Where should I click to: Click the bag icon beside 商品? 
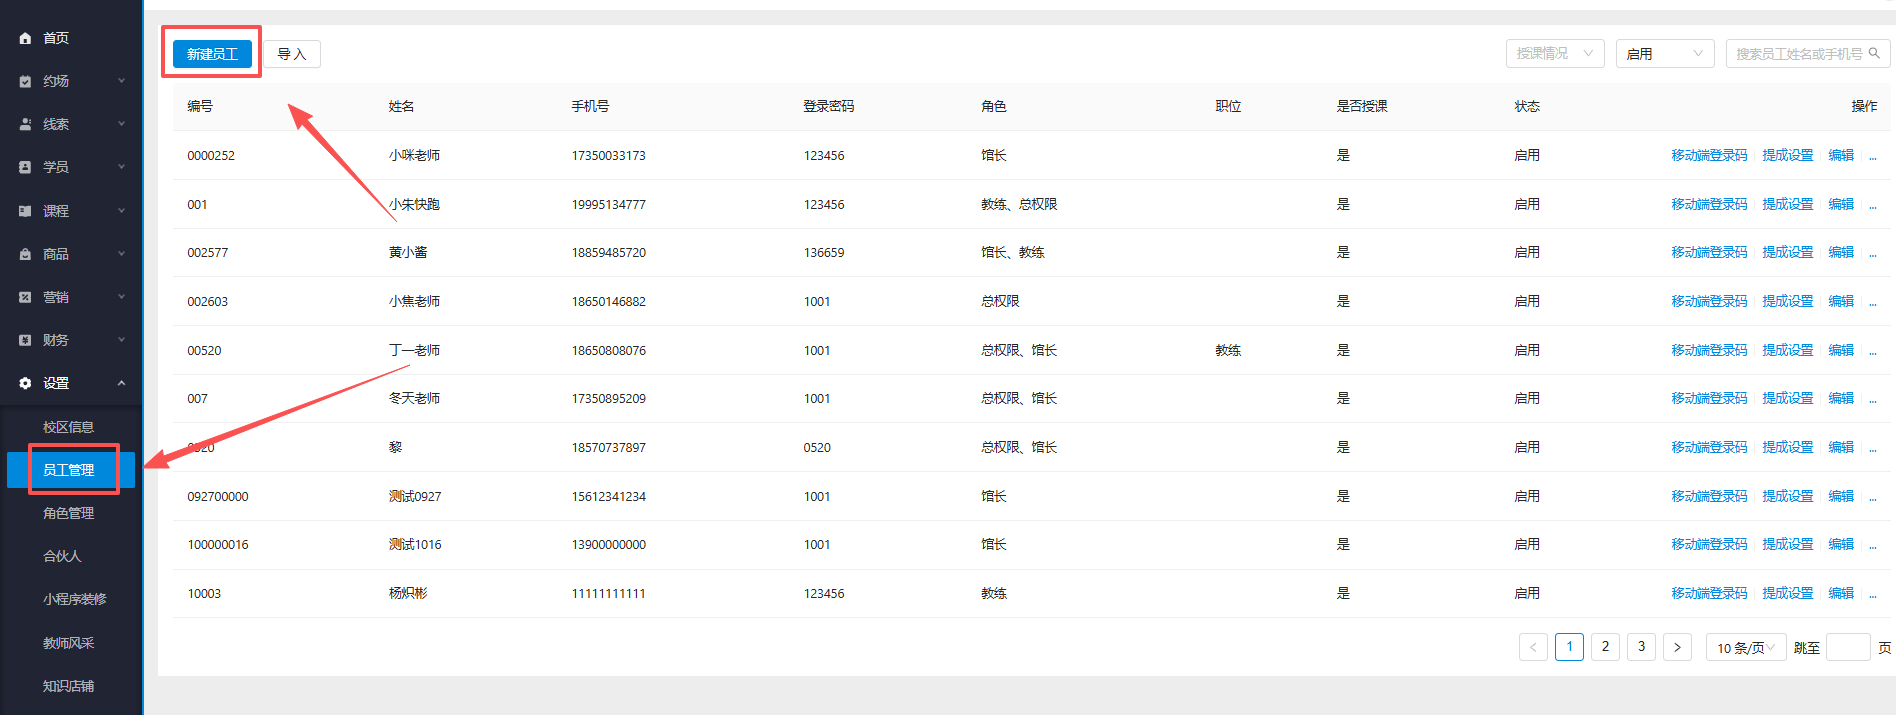(25, 254)
